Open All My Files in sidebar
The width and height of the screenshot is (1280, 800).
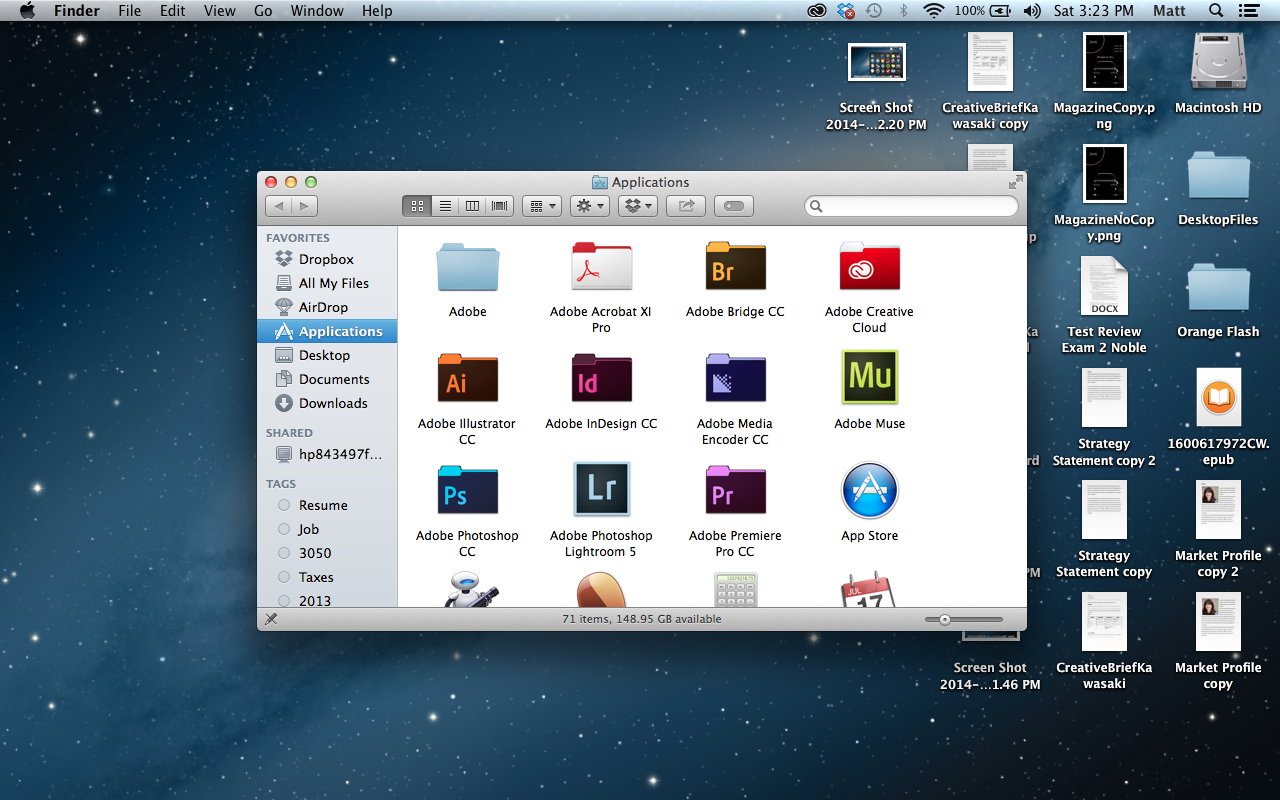(327, 283)
